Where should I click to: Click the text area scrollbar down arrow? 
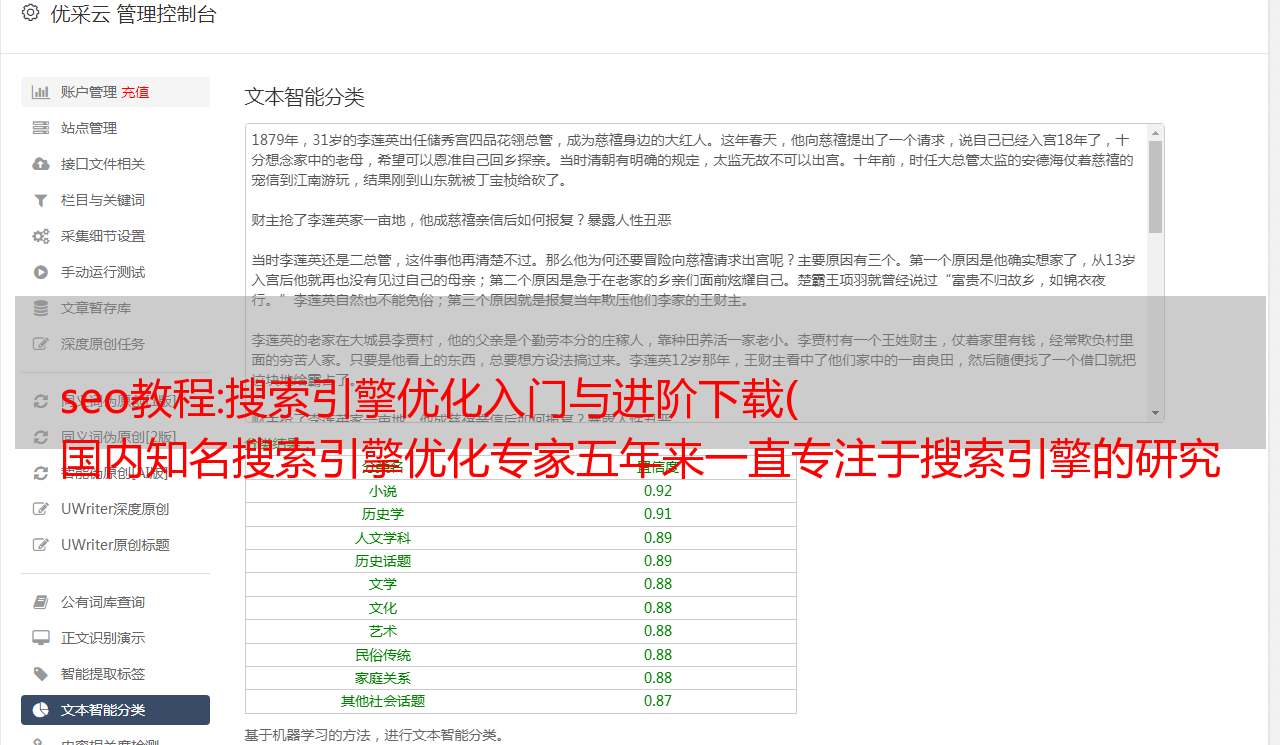tap(1155, 413)
